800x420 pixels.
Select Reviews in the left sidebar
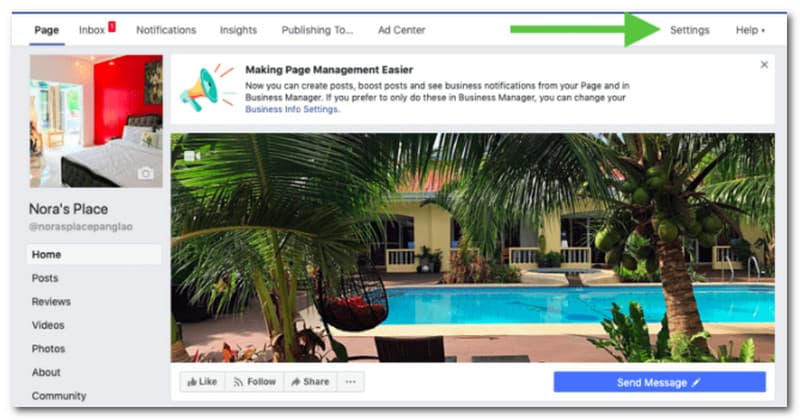(x=51, y=302)
